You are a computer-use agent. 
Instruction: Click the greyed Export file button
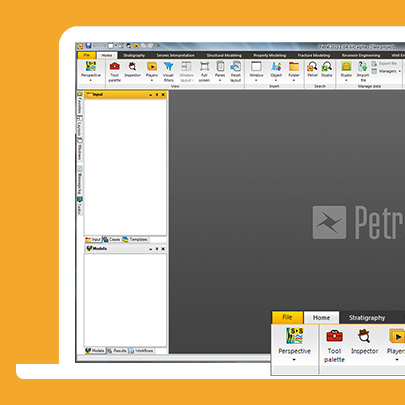tap(384, 63)
